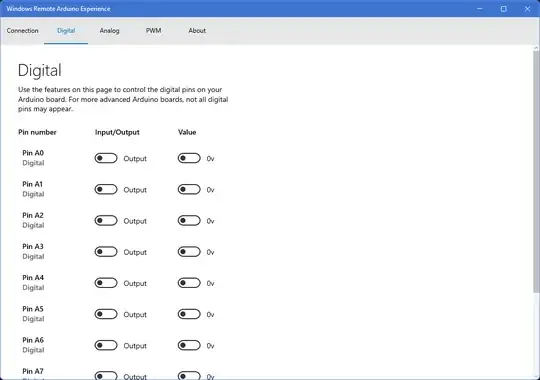Toggle Pin A6 input/output mode switch
The height and width of the screenshot is (380, 540).
[106, 346]
